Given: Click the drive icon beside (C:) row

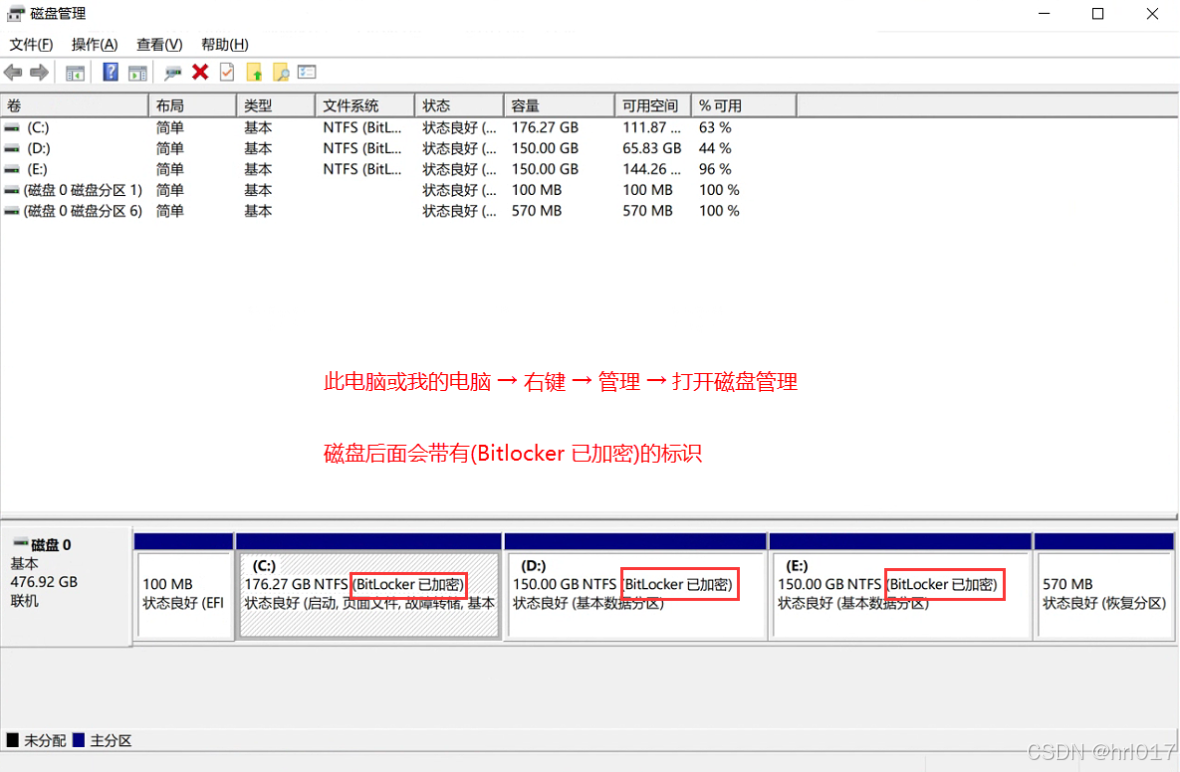Looking at the screenshot, I should (x=12, y=128).
